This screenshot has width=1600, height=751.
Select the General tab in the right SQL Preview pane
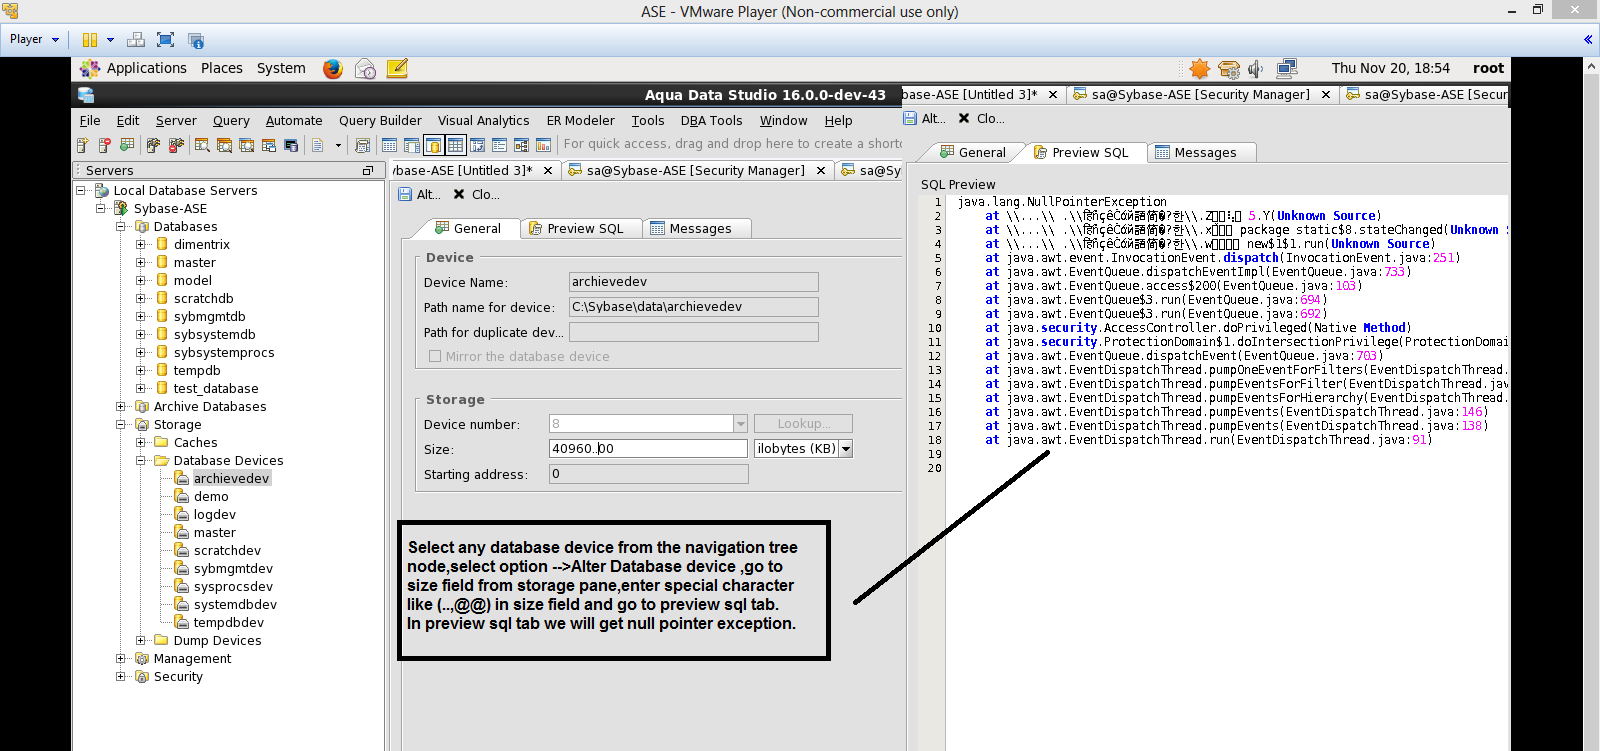[972, 153]
